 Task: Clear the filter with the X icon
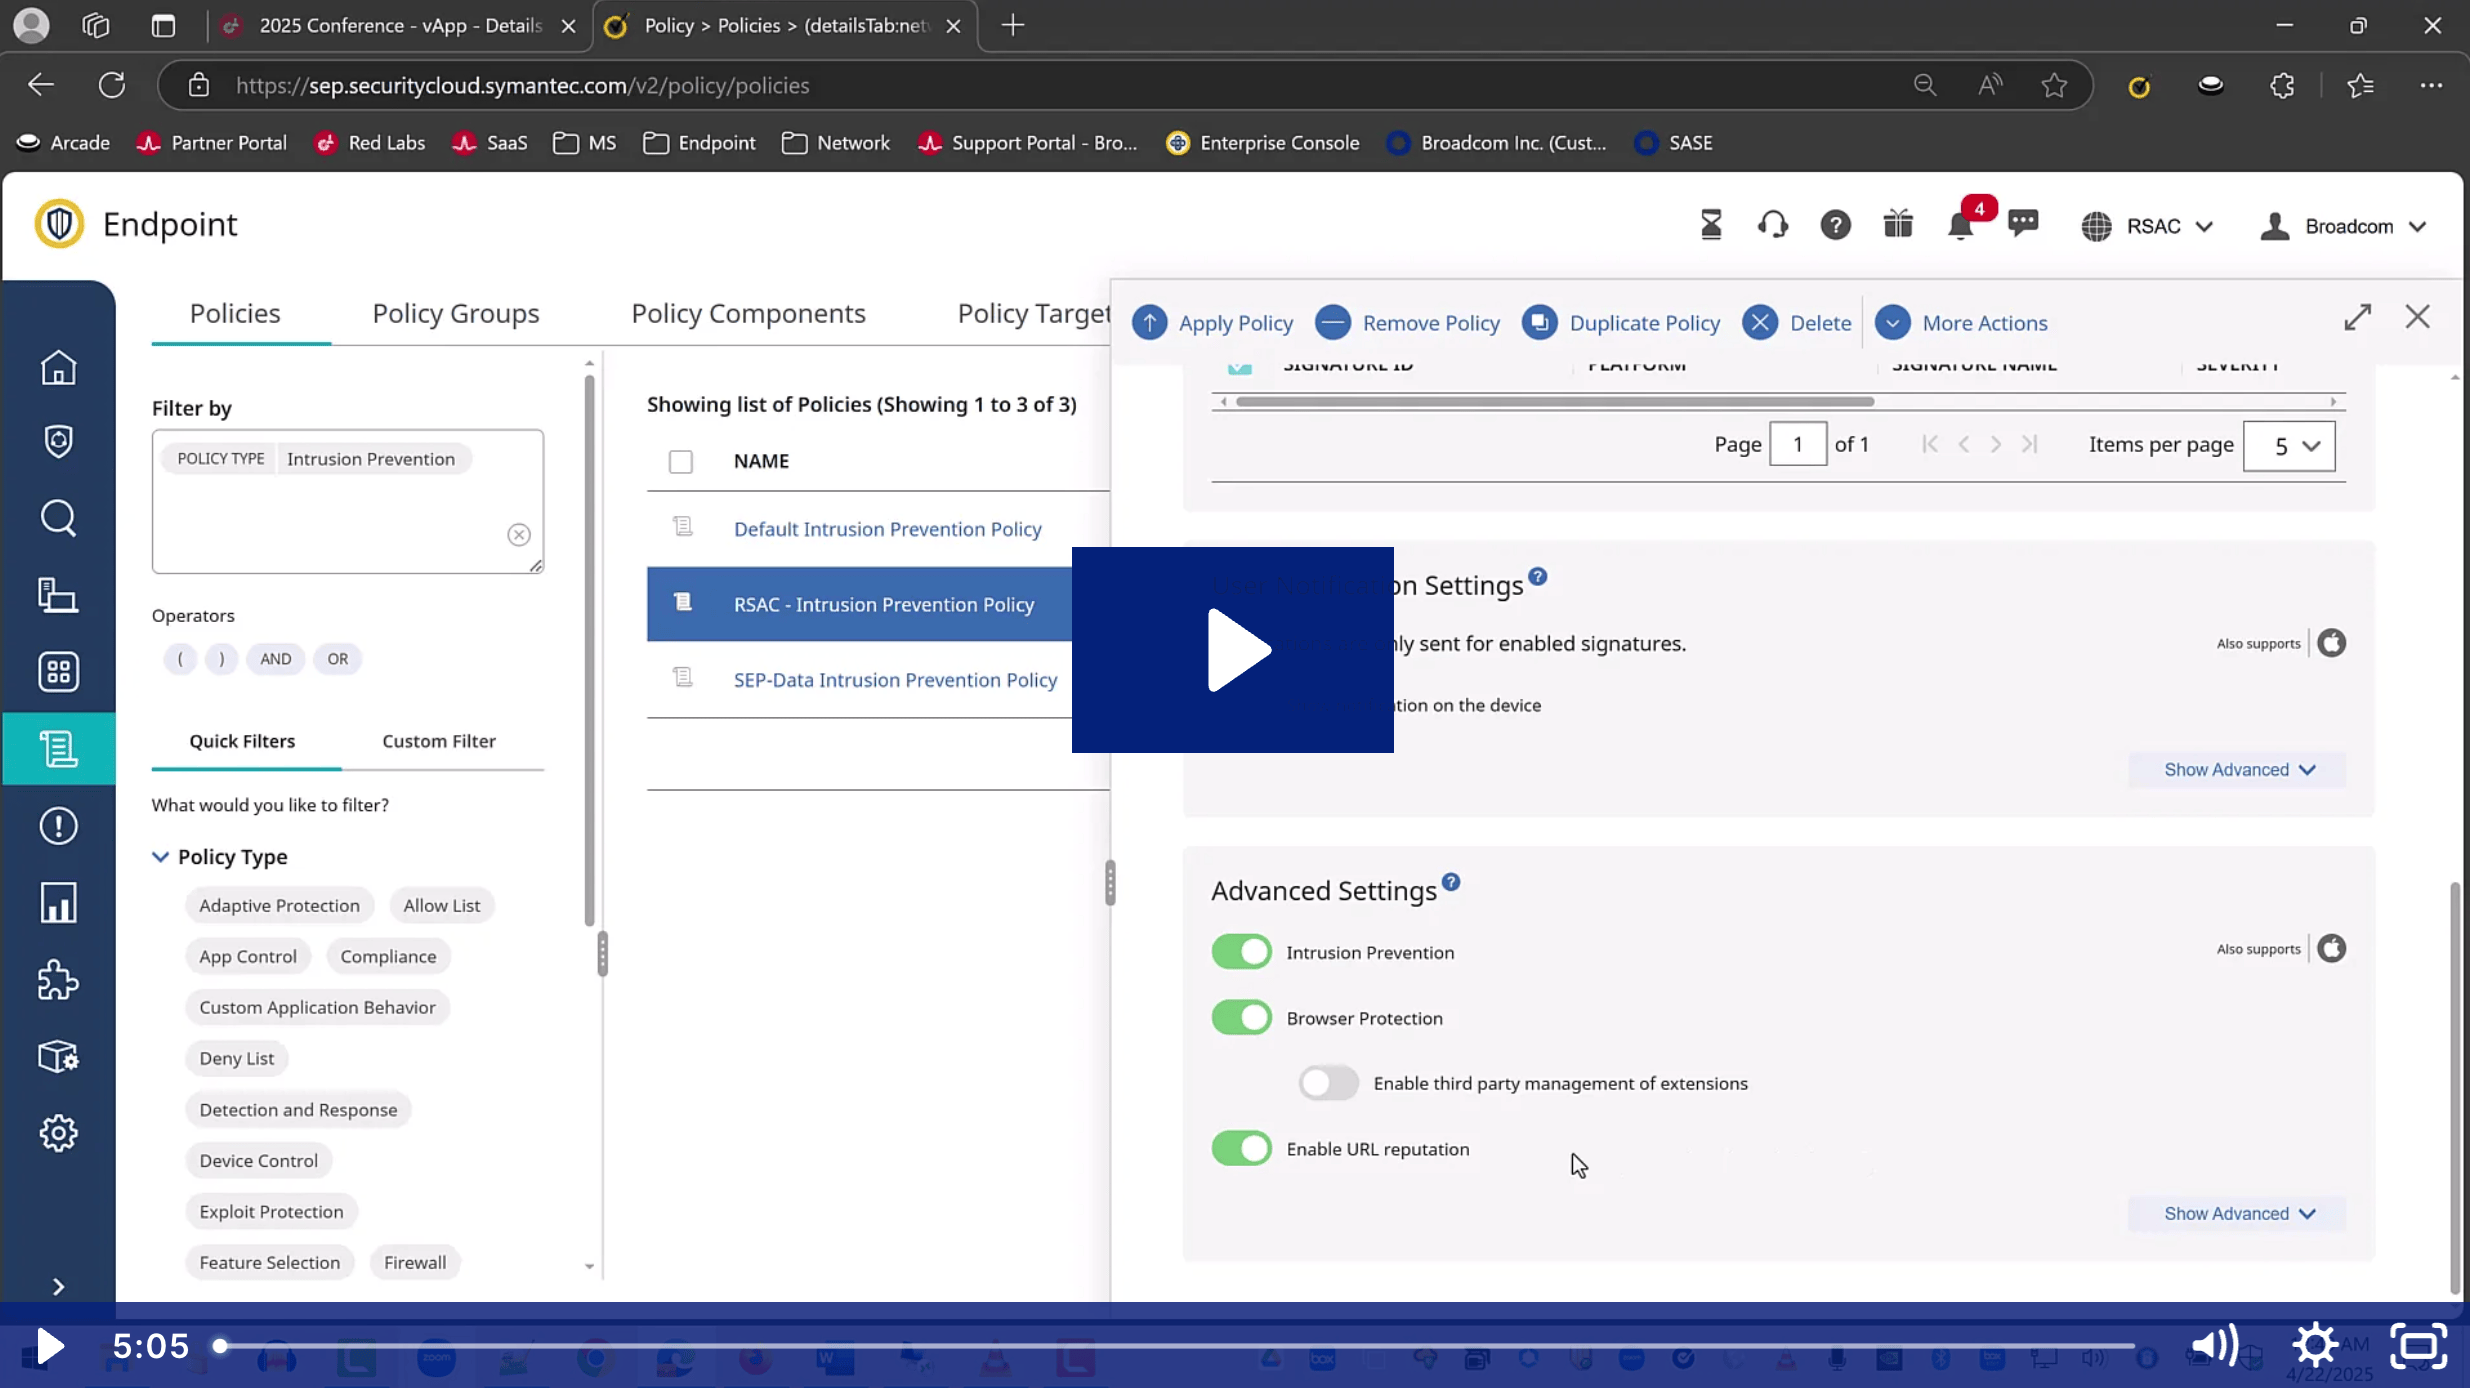(518, 535)
